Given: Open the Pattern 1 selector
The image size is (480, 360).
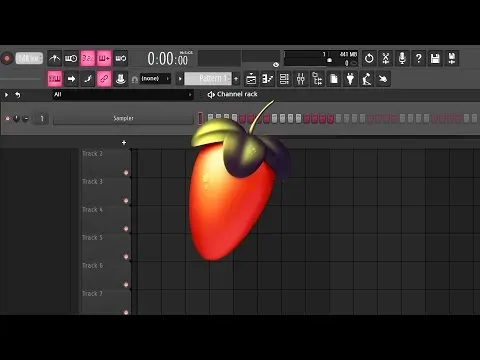Looking at the screenshot, I should (x=208, y=79).
